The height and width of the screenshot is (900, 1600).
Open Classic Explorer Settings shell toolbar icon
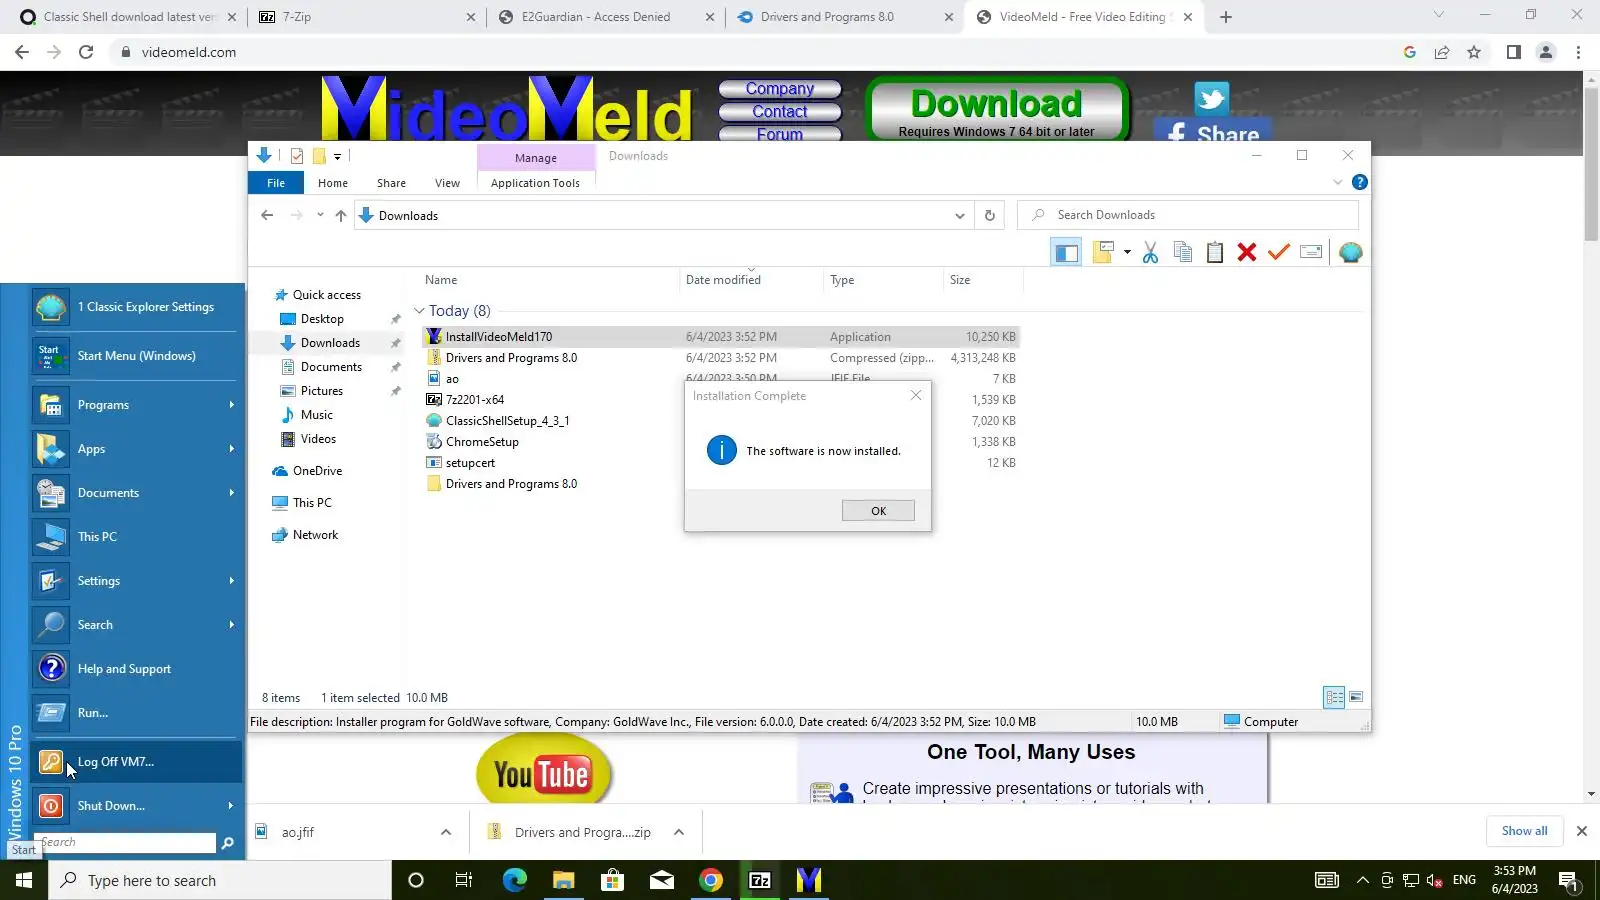pos(1350,253)
